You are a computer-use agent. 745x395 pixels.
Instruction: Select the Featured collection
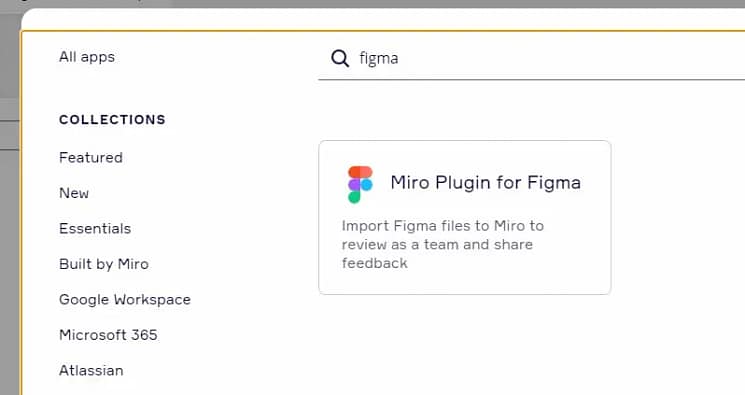click(x=91, y=157)
